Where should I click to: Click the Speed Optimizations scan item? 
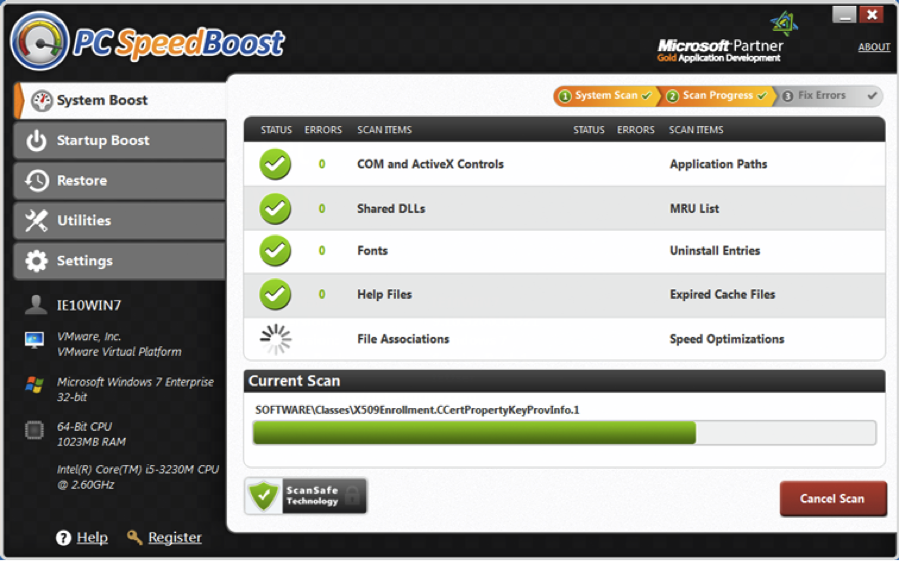(x=727, y=339)
